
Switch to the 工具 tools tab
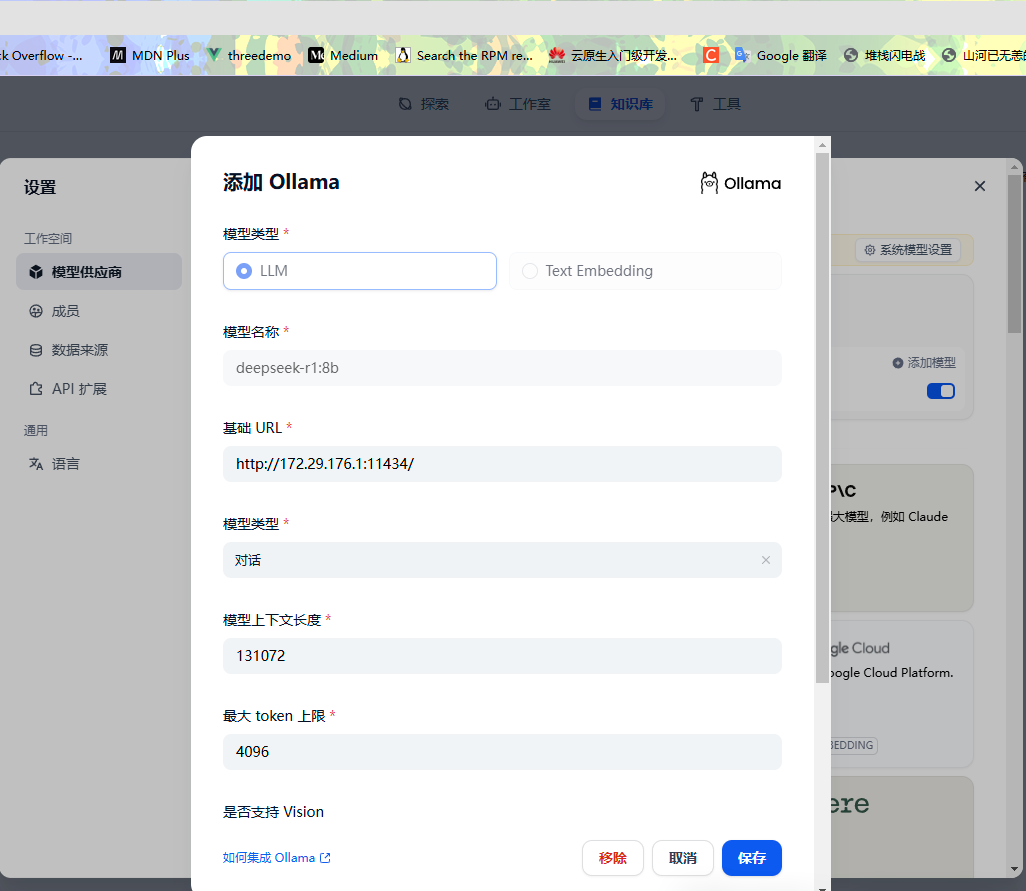pyautogui.click(x=715, y=104)
